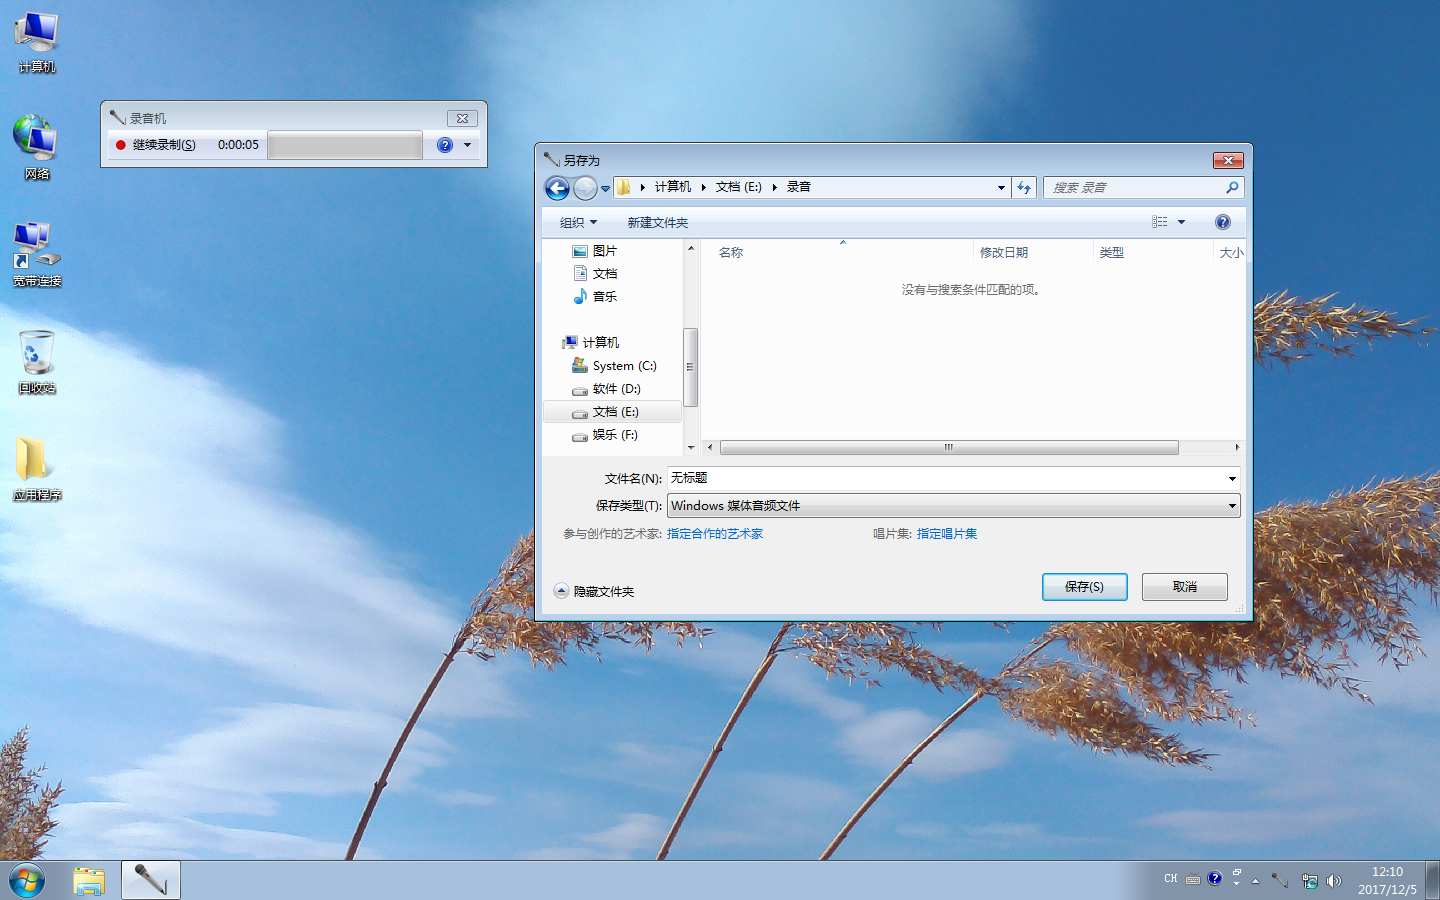Open the Sound Recorder help icon
The width and height of the screenshot is (1440, 900).
click(444, 144)
